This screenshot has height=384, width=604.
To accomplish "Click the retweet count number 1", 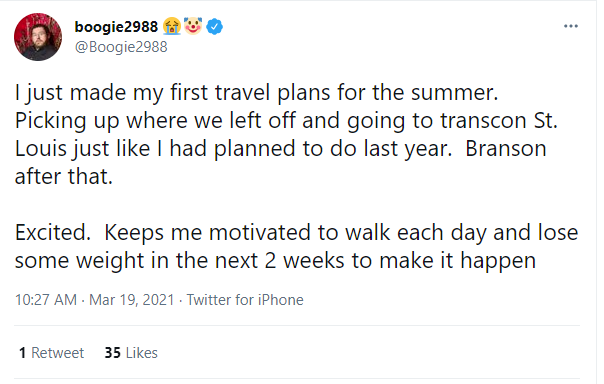I will (x=22, y=353).
